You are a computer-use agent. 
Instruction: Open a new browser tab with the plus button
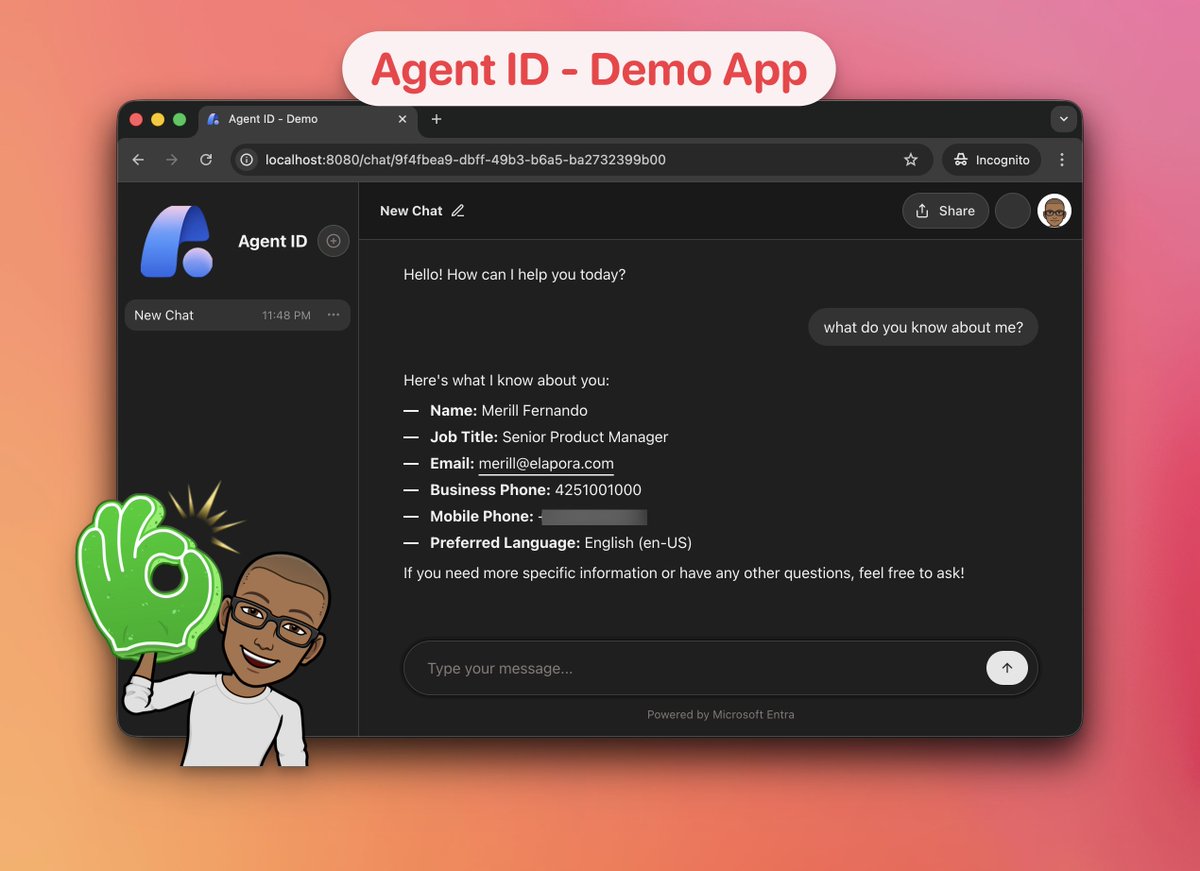tap(436, 118)
